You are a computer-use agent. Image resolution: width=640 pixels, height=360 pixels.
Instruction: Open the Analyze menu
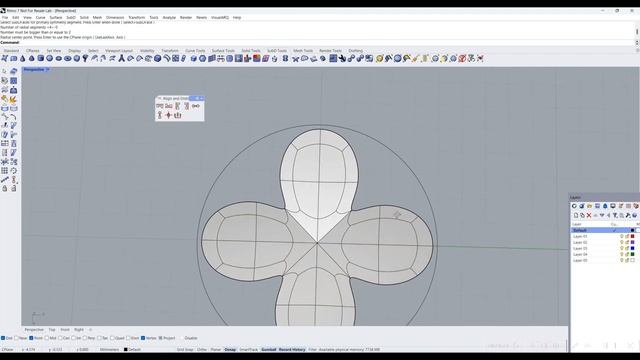tap(169, 18)
